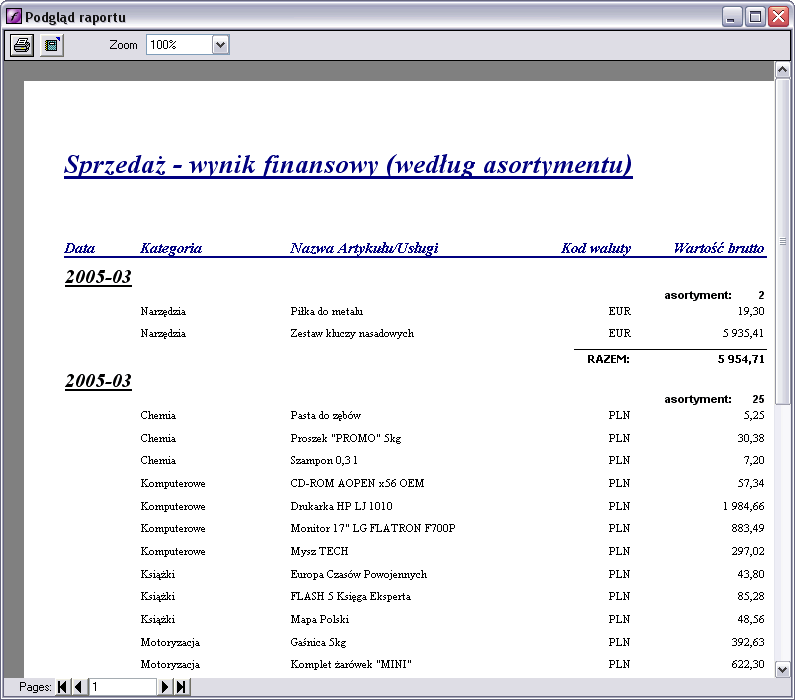Click the 'Data' column header
This screenshot has width=795, height=700.
click(80, 248)
